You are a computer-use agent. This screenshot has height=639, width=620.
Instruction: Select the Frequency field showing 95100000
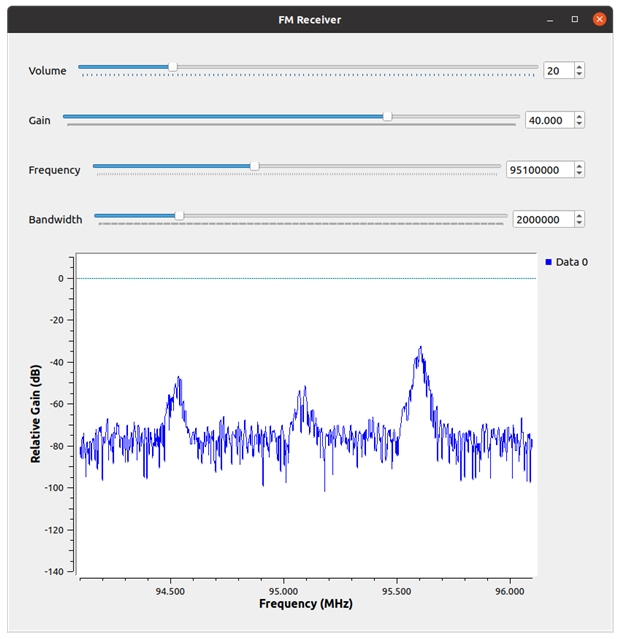[539, 170]
